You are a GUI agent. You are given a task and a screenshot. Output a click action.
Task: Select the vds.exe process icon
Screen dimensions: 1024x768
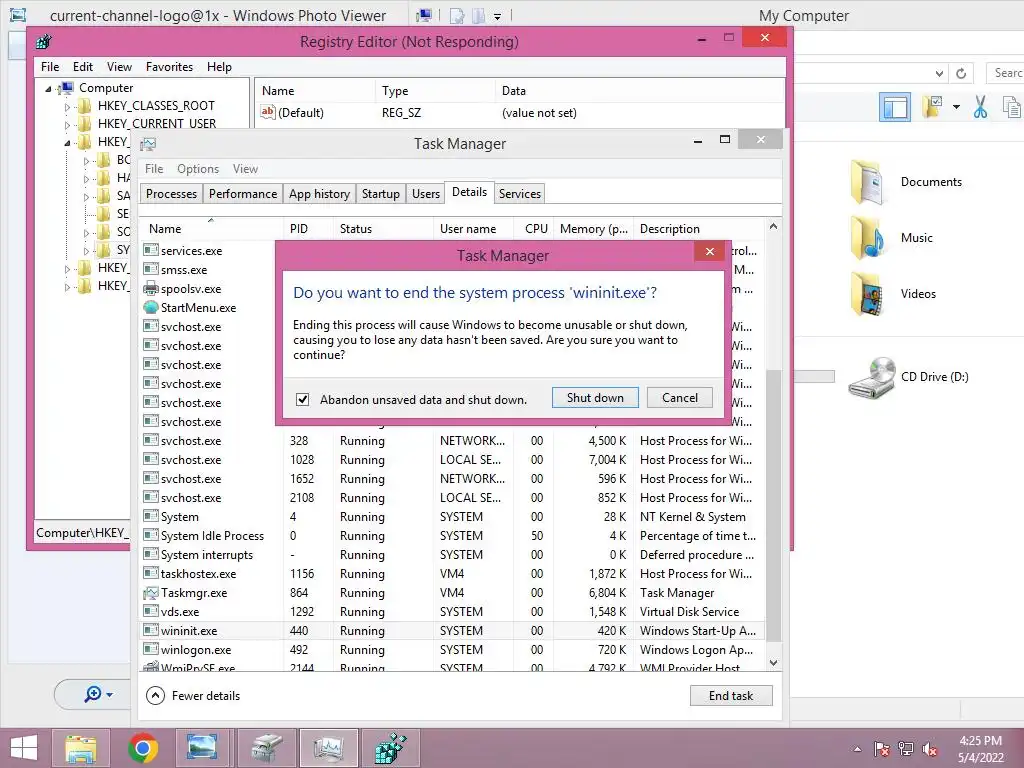151,611
